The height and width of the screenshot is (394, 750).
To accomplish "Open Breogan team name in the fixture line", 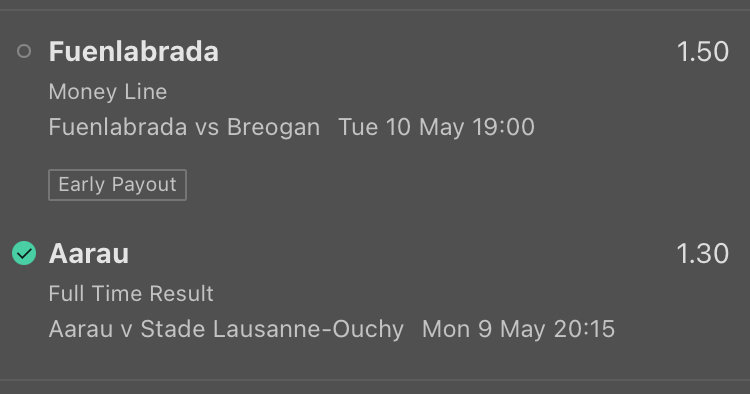I will coord(273,127).
